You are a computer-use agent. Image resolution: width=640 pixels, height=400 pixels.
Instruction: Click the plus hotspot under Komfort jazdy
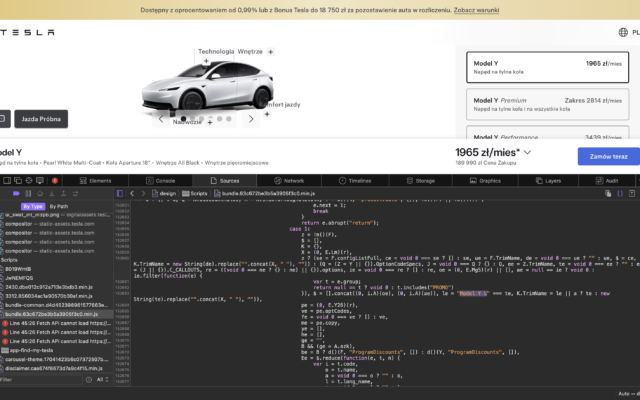[x=267, y=114]
